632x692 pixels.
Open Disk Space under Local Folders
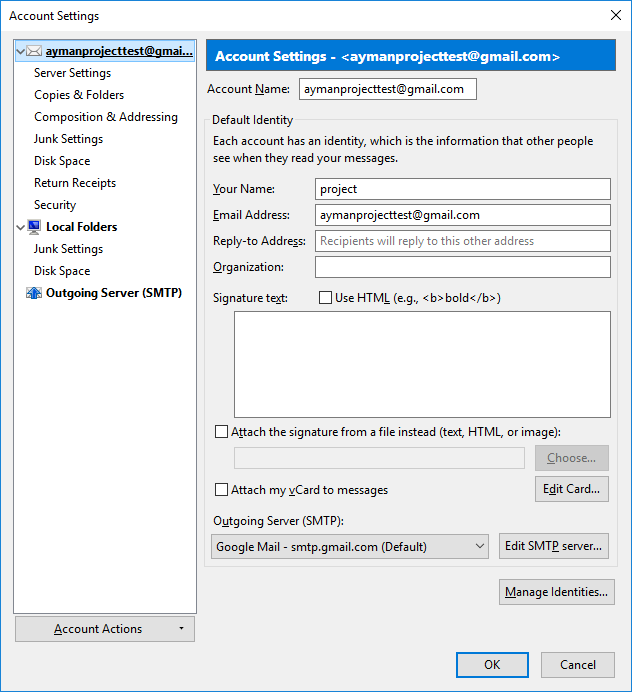(x=62, y=271)
